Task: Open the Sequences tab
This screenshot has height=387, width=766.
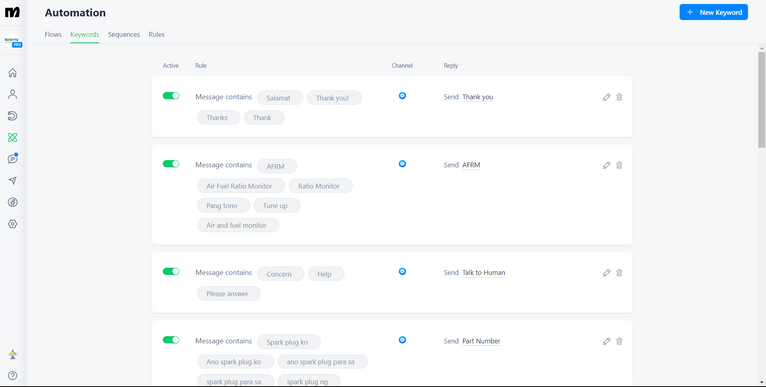Action: point(124,35)
